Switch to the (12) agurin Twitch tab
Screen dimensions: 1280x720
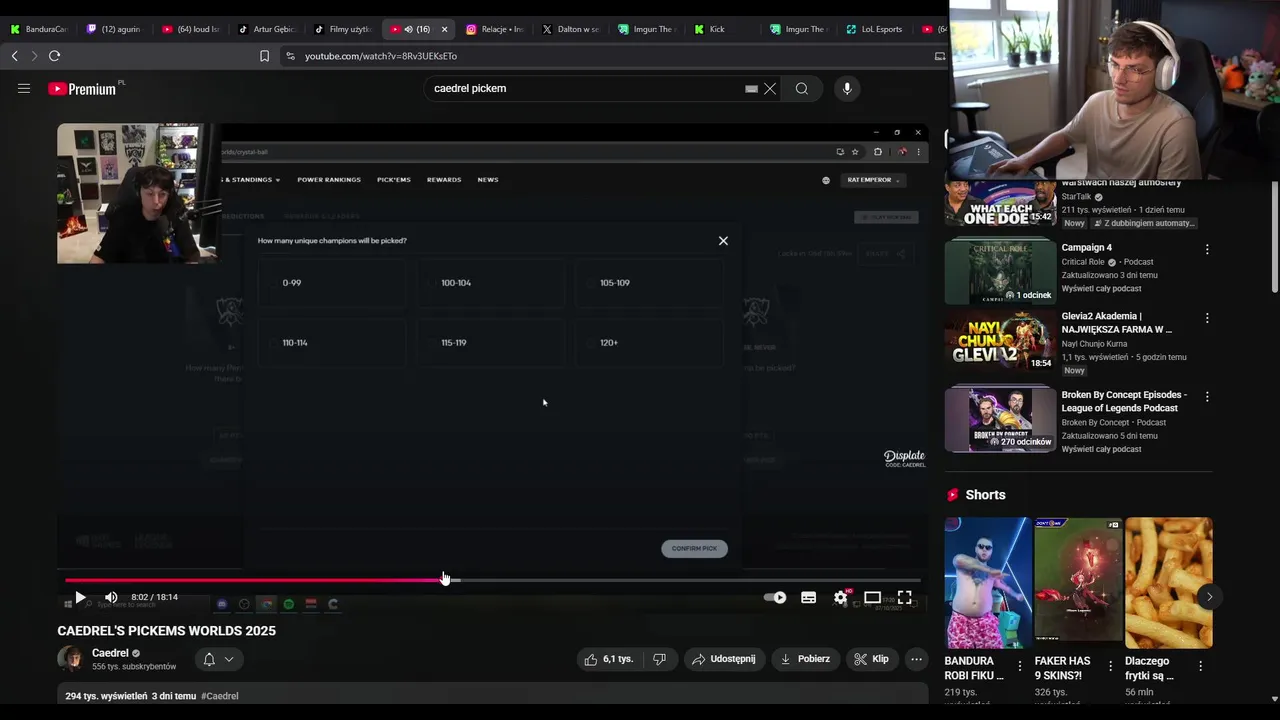point(115,29)
